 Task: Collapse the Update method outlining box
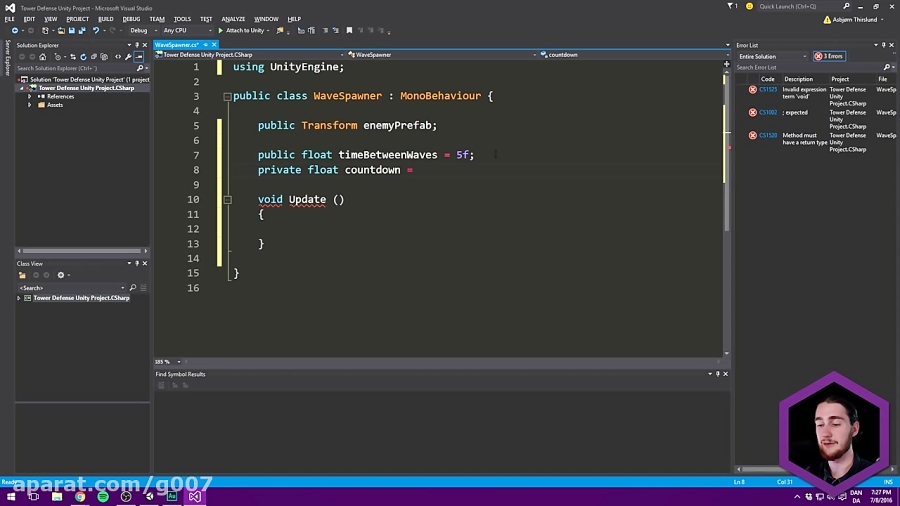coord(227,200)
